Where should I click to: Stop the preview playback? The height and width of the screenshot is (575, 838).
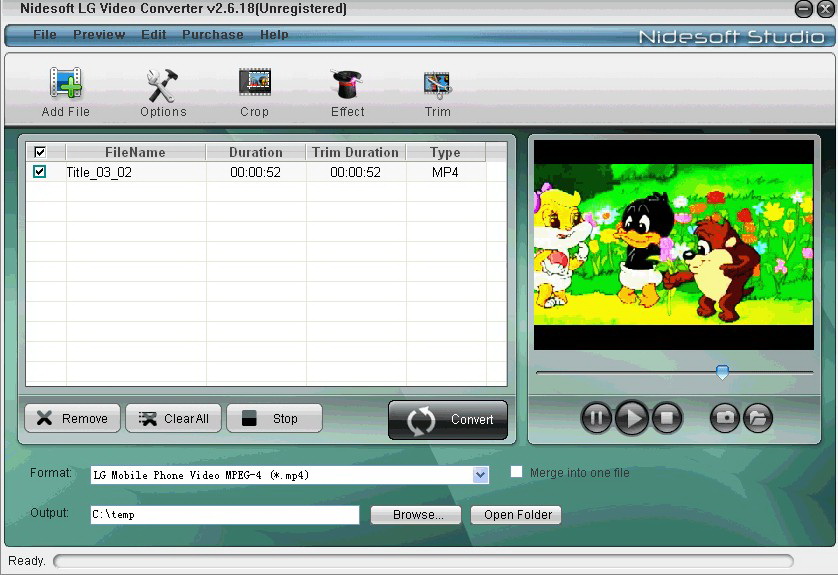666,417
